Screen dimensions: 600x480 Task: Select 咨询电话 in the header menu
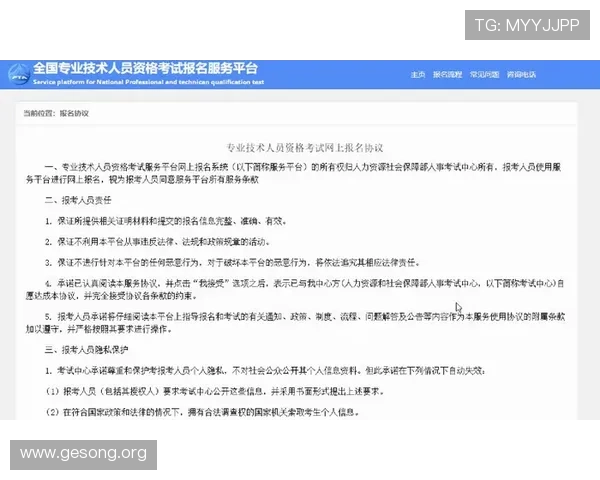point(521,74)
